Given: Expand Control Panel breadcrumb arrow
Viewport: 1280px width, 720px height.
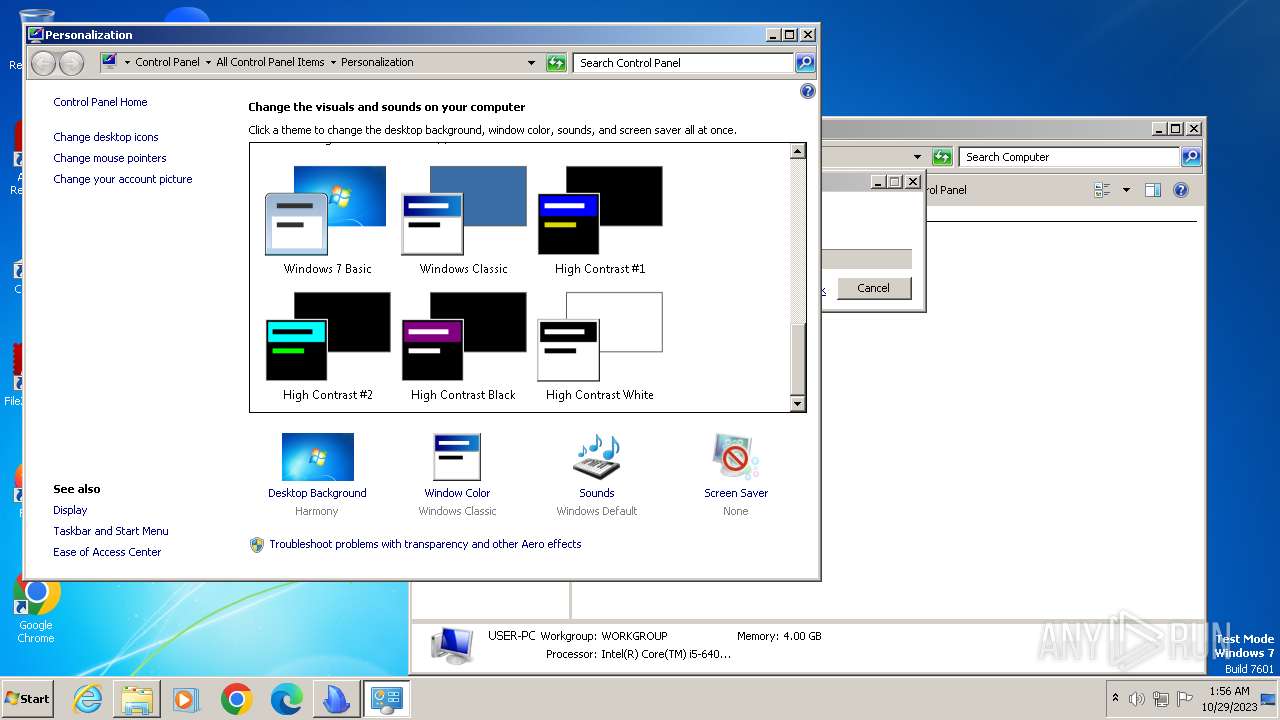Looking at the screenshot, I should (208, 62).
